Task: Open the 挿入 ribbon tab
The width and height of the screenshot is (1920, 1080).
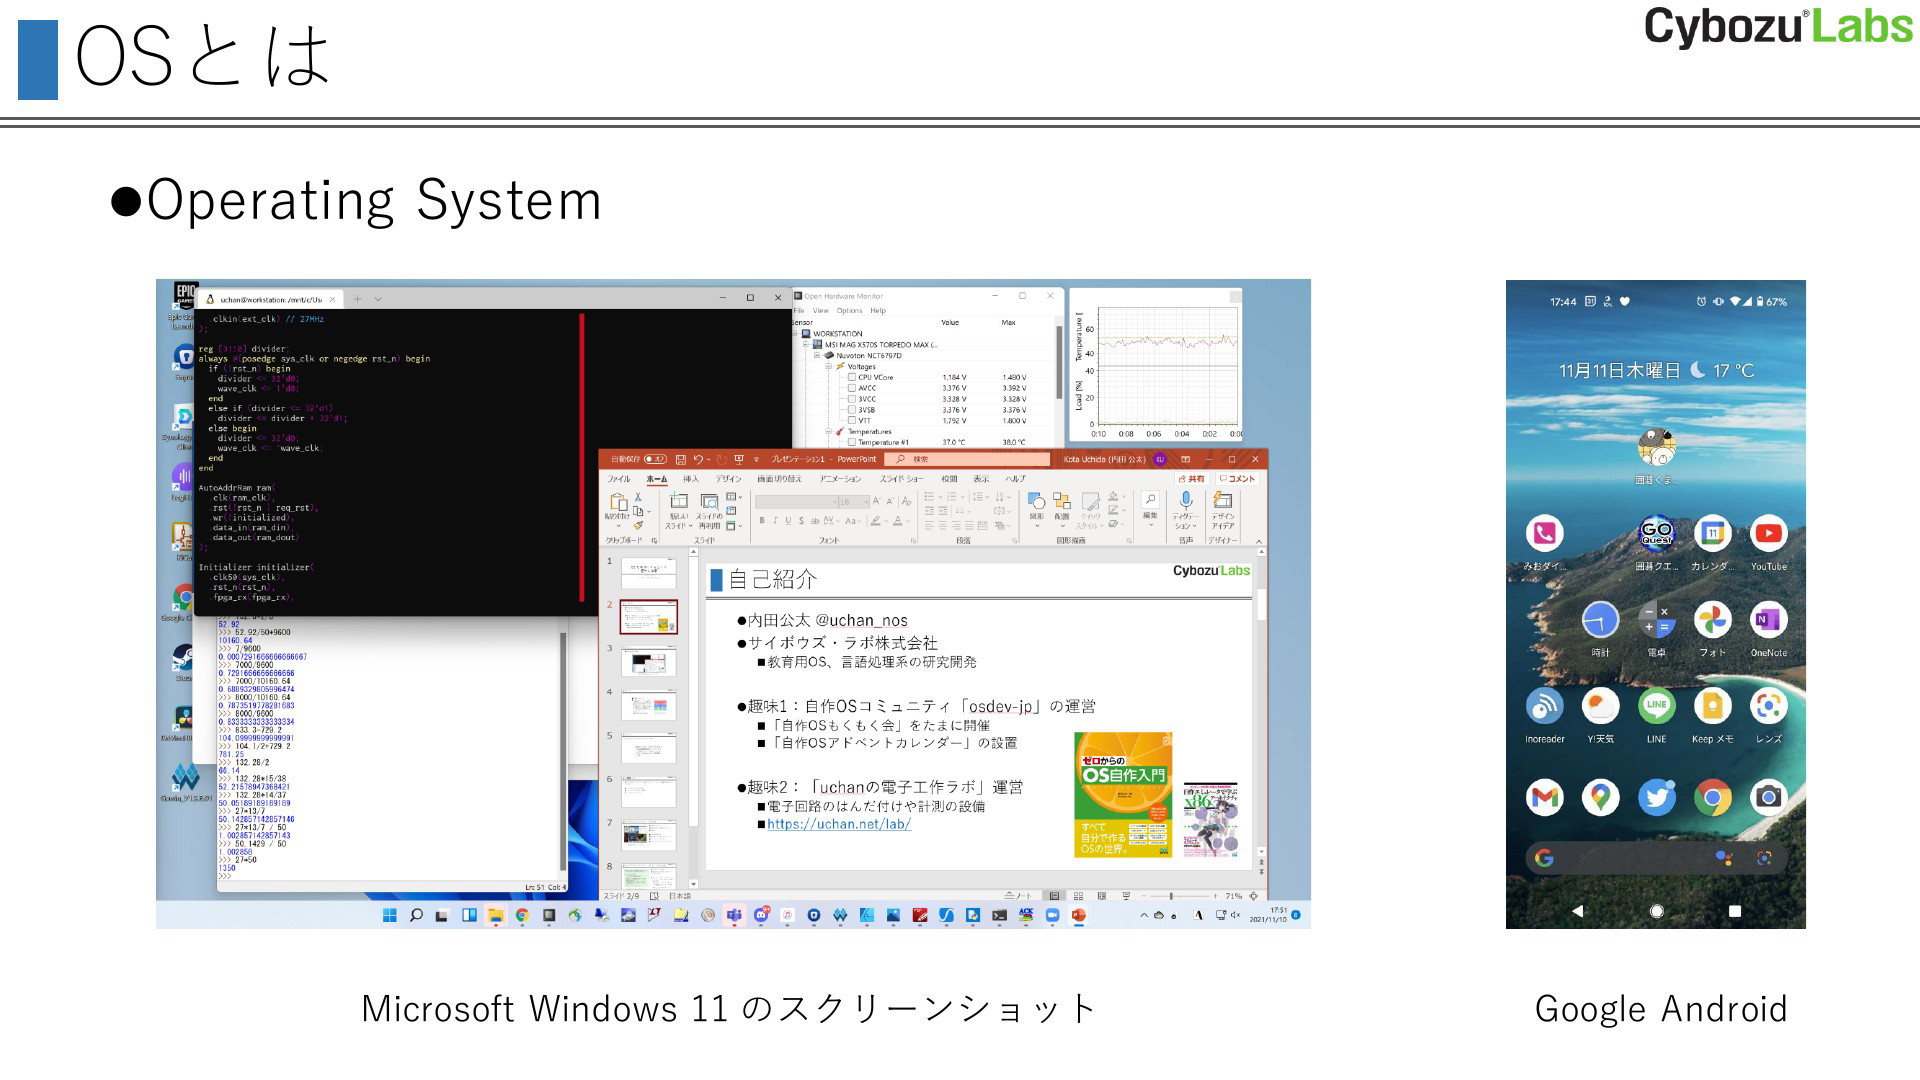Action: [x=691, y=479]
